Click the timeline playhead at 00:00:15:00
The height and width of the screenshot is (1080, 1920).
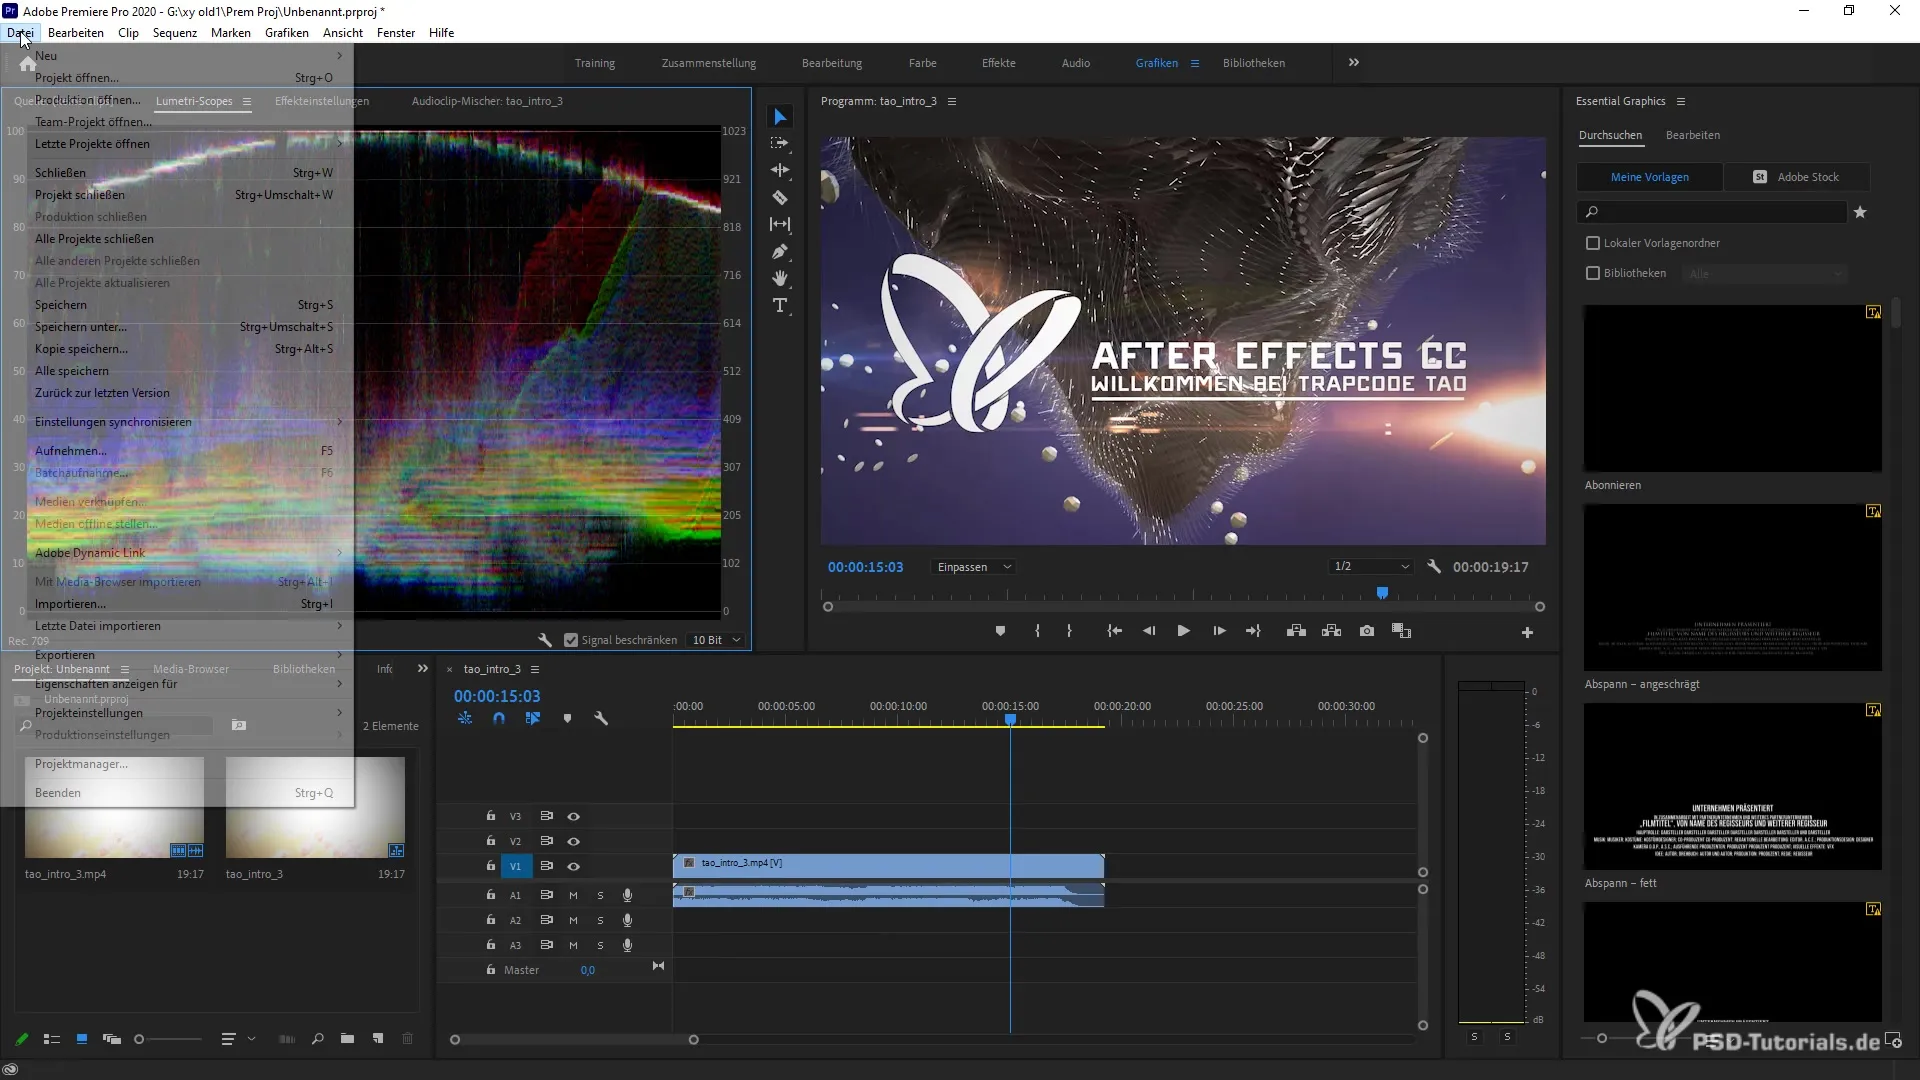click(1010, 719)
